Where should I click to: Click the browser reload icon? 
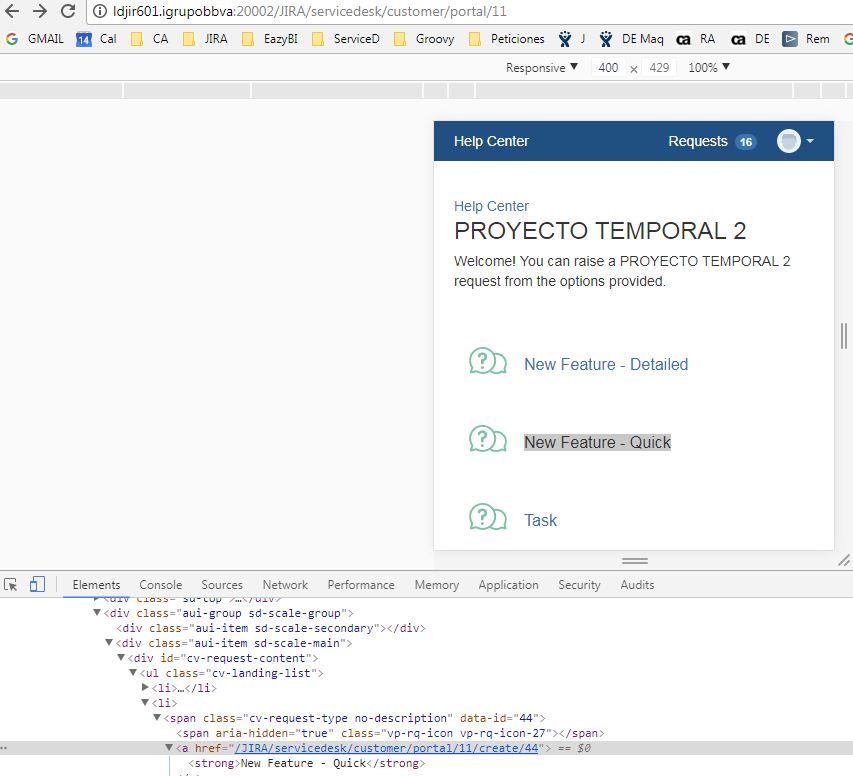click(x=68, y=11)
